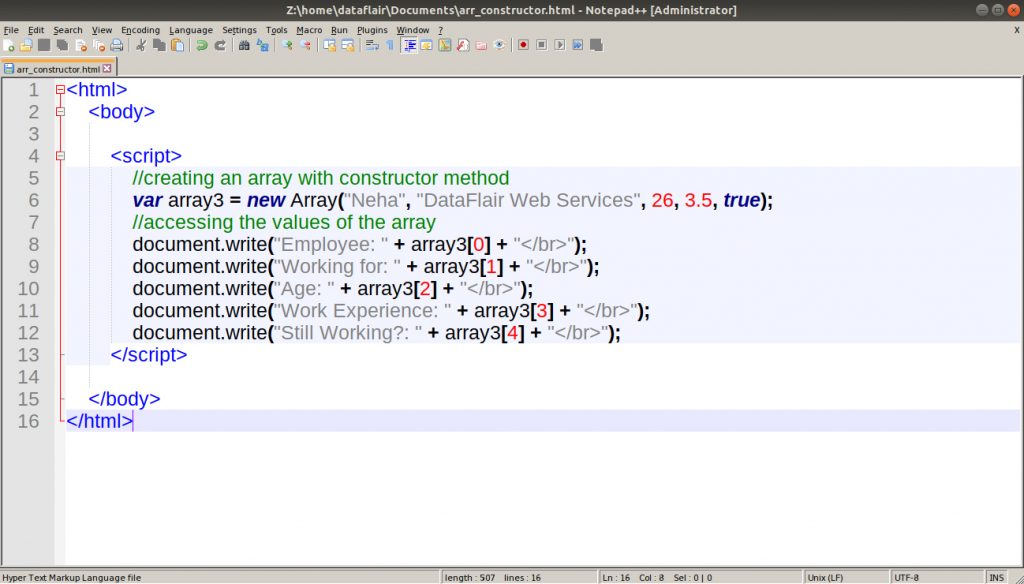This screenshot has height=584, width=1024.
Task: Open the Plugins menu
Action: click(x=372, y=30)
